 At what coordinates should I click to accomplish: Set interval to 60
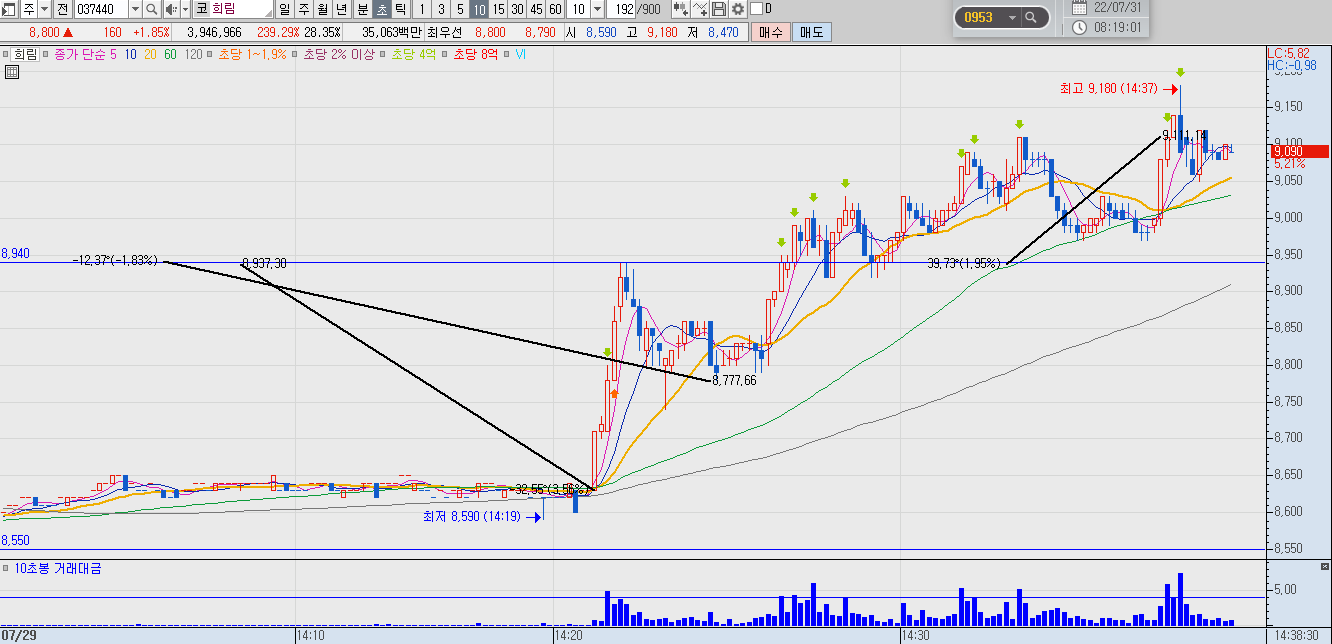(x=555, y=9)
